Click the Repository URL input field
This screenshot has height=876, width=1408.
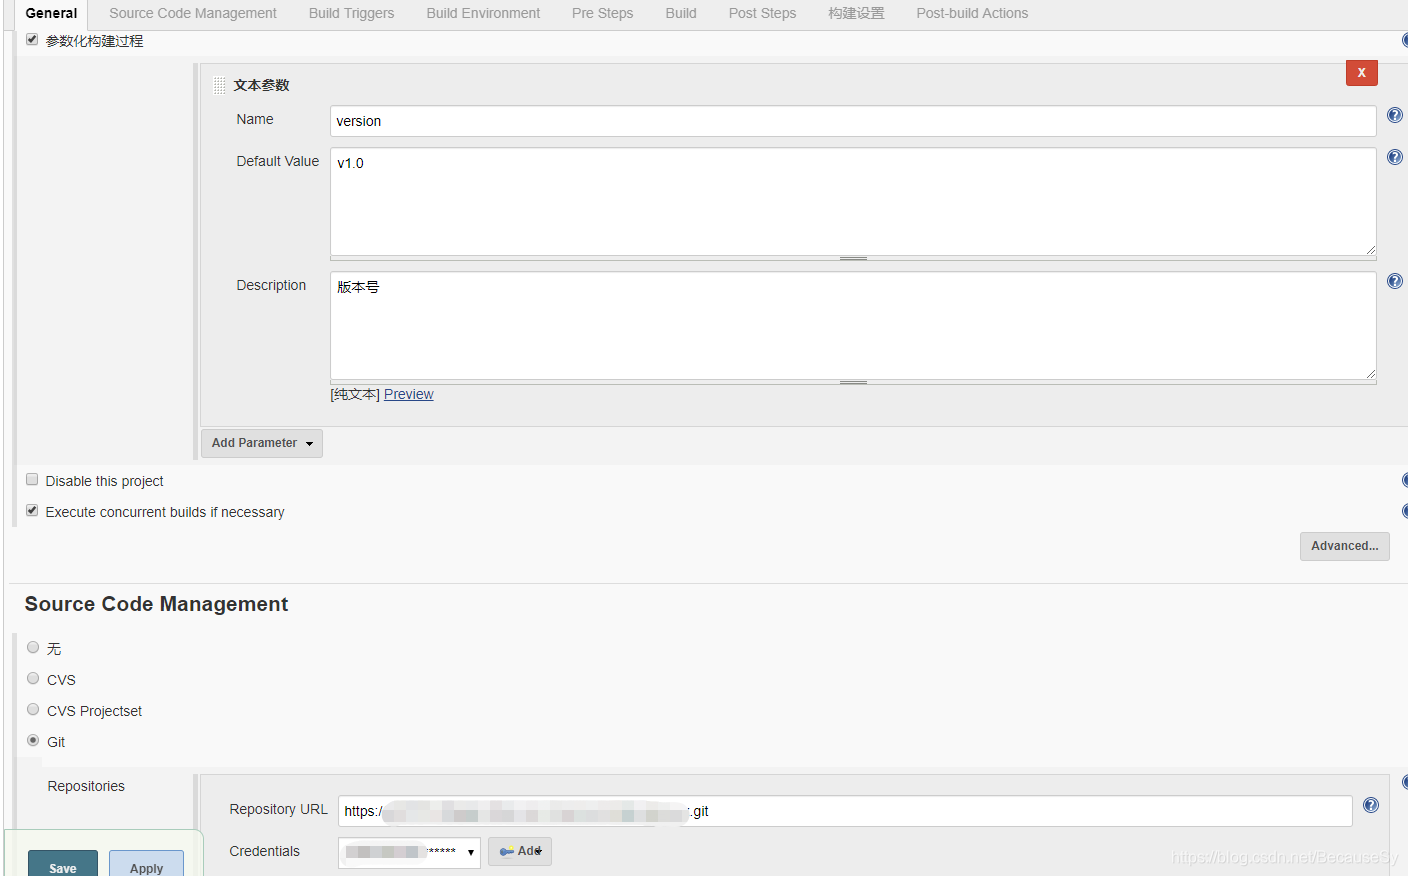click(845, 811)
